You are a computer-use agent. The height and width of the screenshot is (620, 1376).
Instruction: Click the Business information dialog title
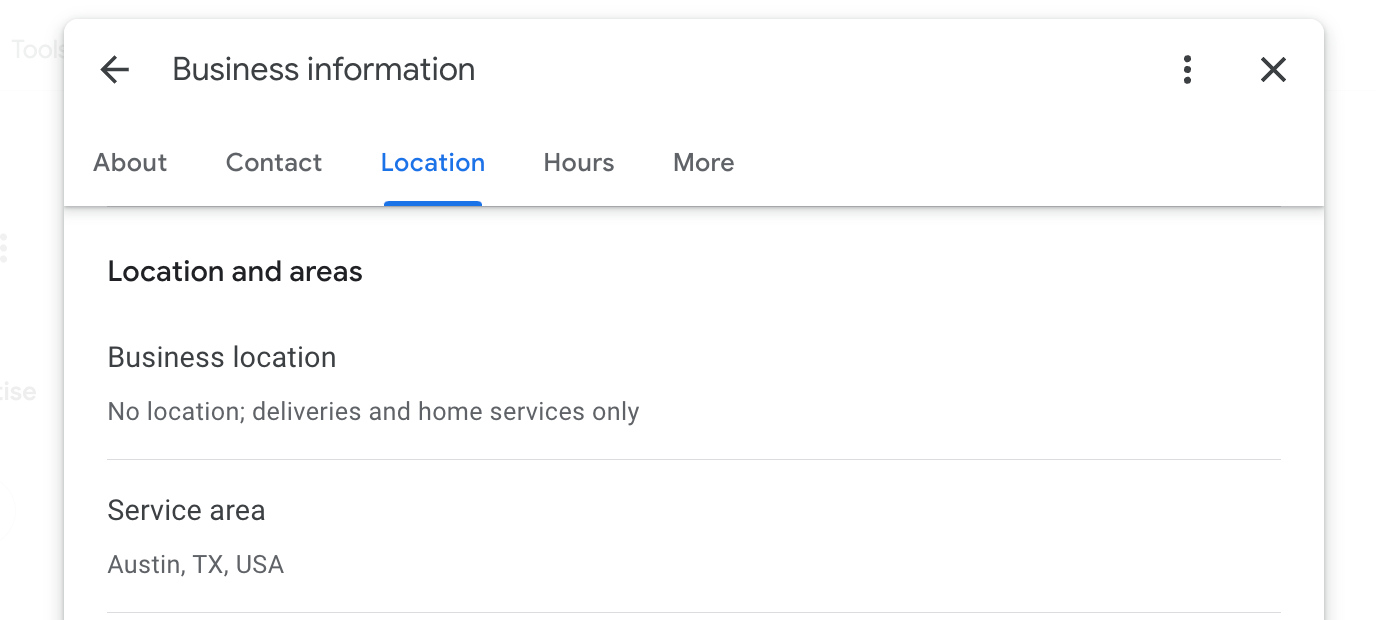[x=324, y=69]
